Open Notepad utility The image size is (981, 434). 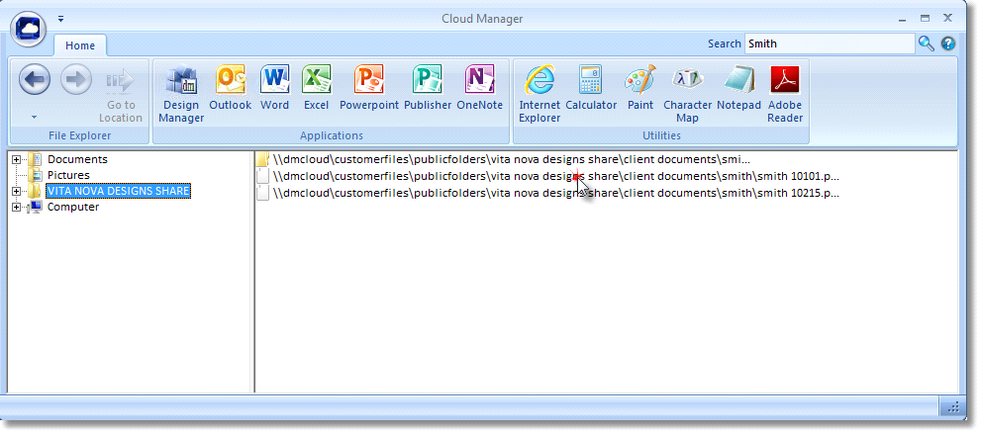[x=739, y=87]
